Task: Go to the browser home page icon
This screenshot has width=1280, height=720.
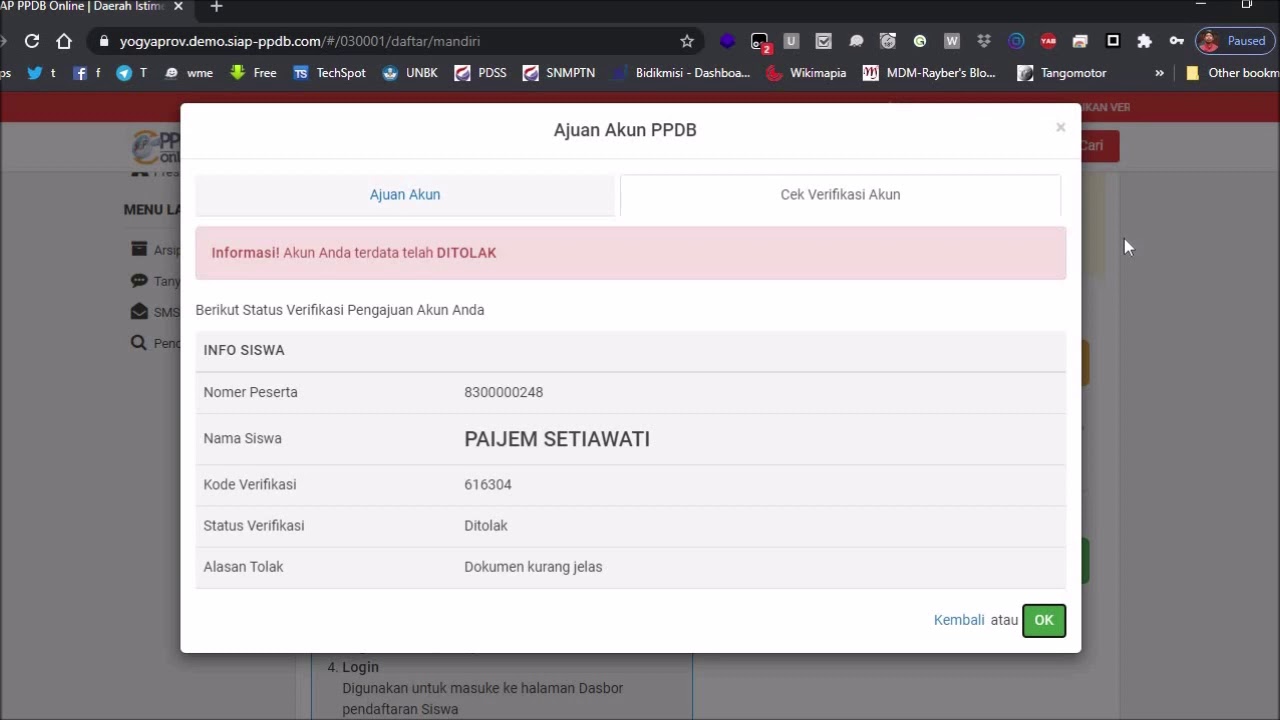Action: (x=64, y=41)
